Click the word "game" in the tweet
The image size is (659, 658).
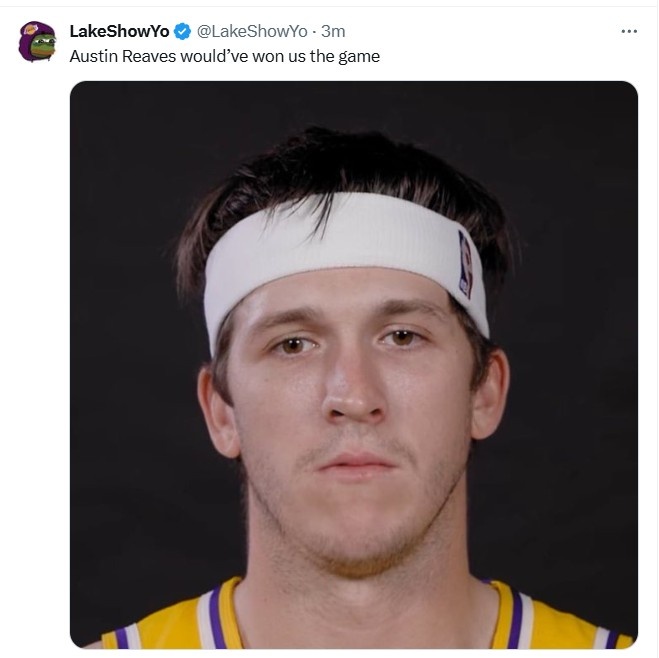pos(358,56)
